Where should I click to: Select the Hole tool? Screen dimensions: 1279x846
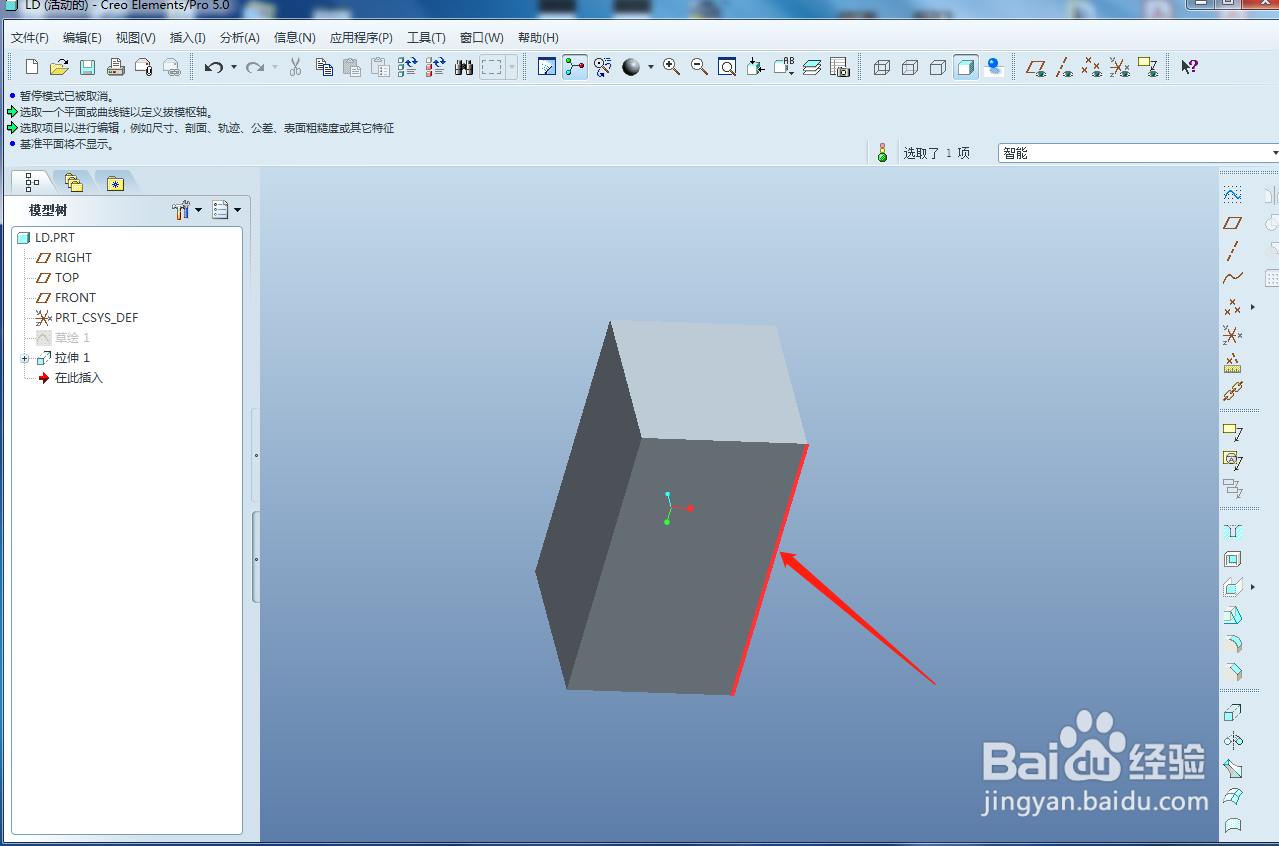pyautogui.click(x=1233, y=531)
